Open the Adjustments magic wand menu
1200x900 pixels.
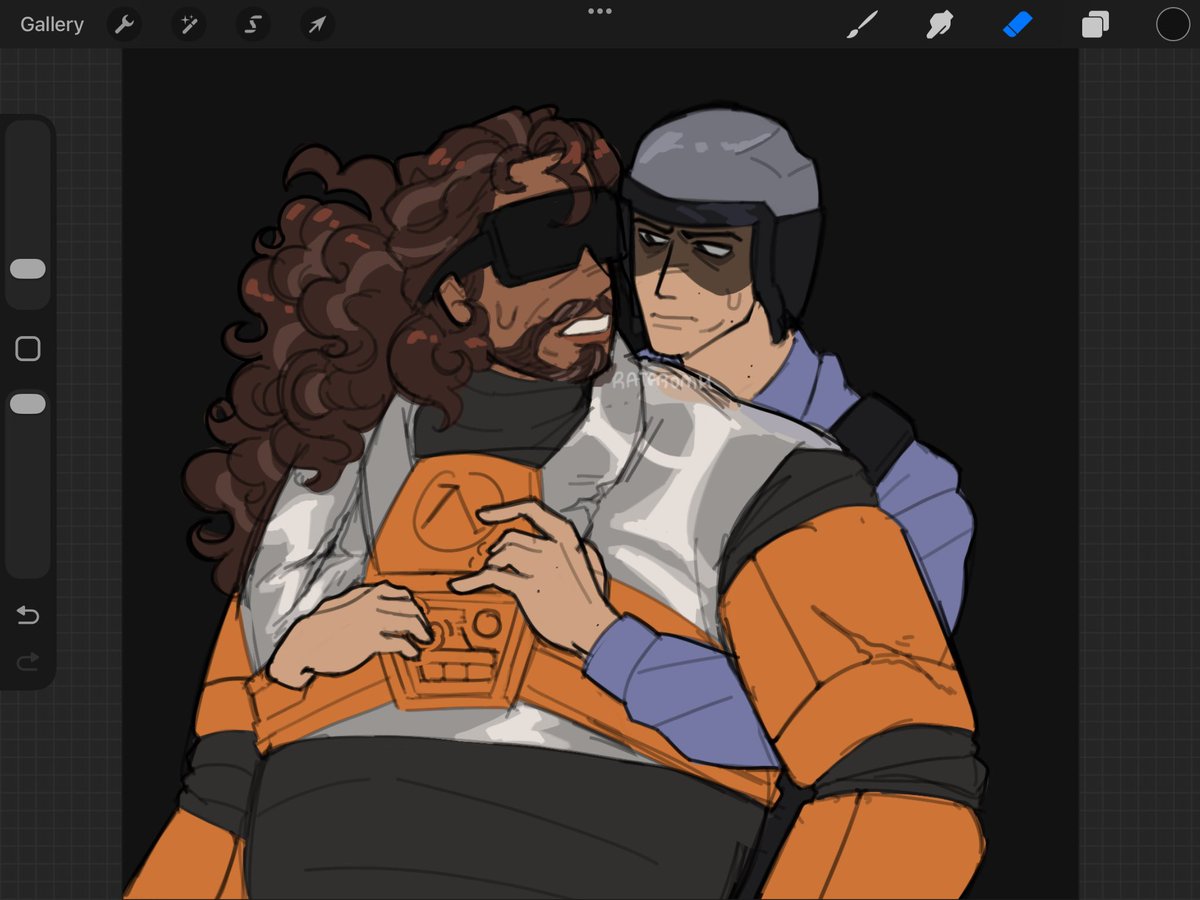(188, 25)
